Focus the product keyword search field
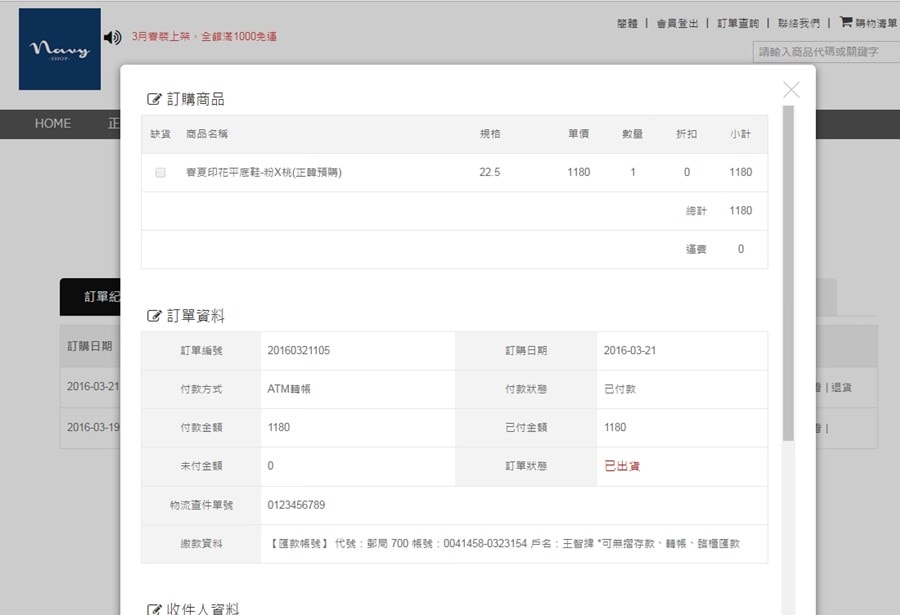Viewport: 900px width, 615px height. click(825, 51)
